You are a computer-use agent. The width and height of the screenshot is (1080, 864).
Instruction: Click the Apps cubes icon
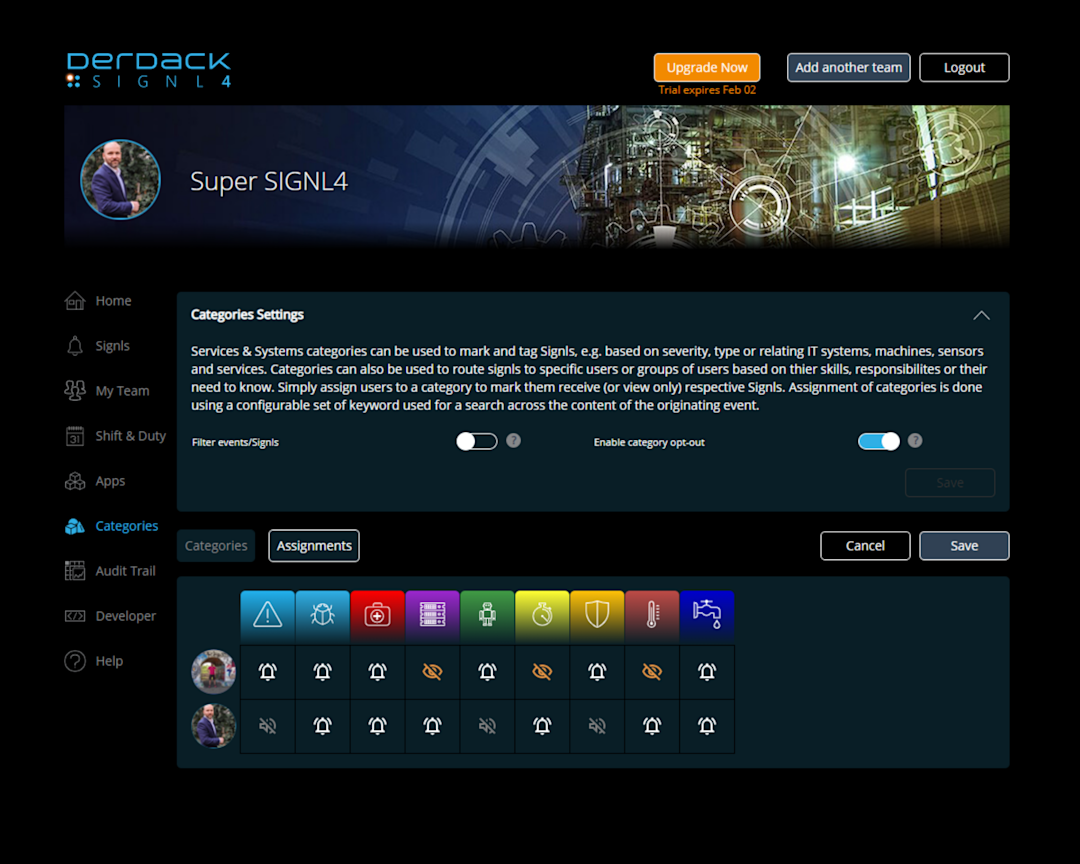75,481
